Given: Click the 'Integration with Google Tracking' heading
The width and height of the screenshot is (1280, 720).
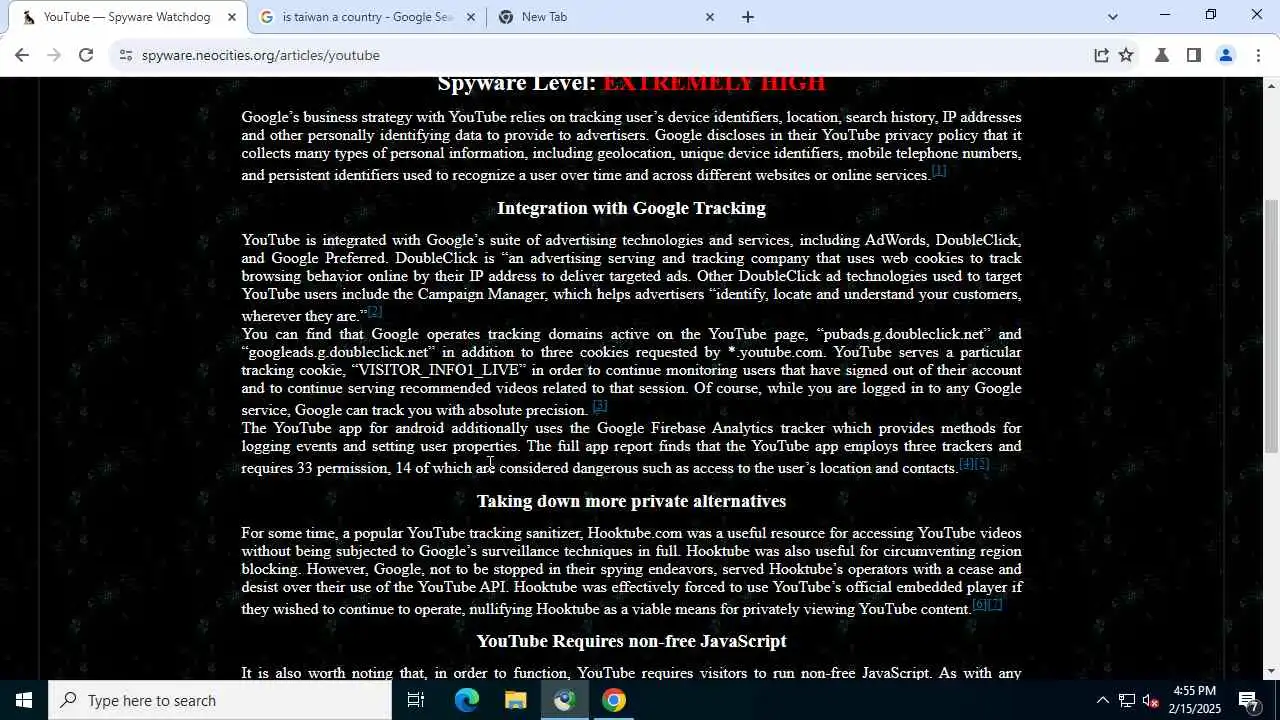Looking at the screenshot, I should (631, 208).
